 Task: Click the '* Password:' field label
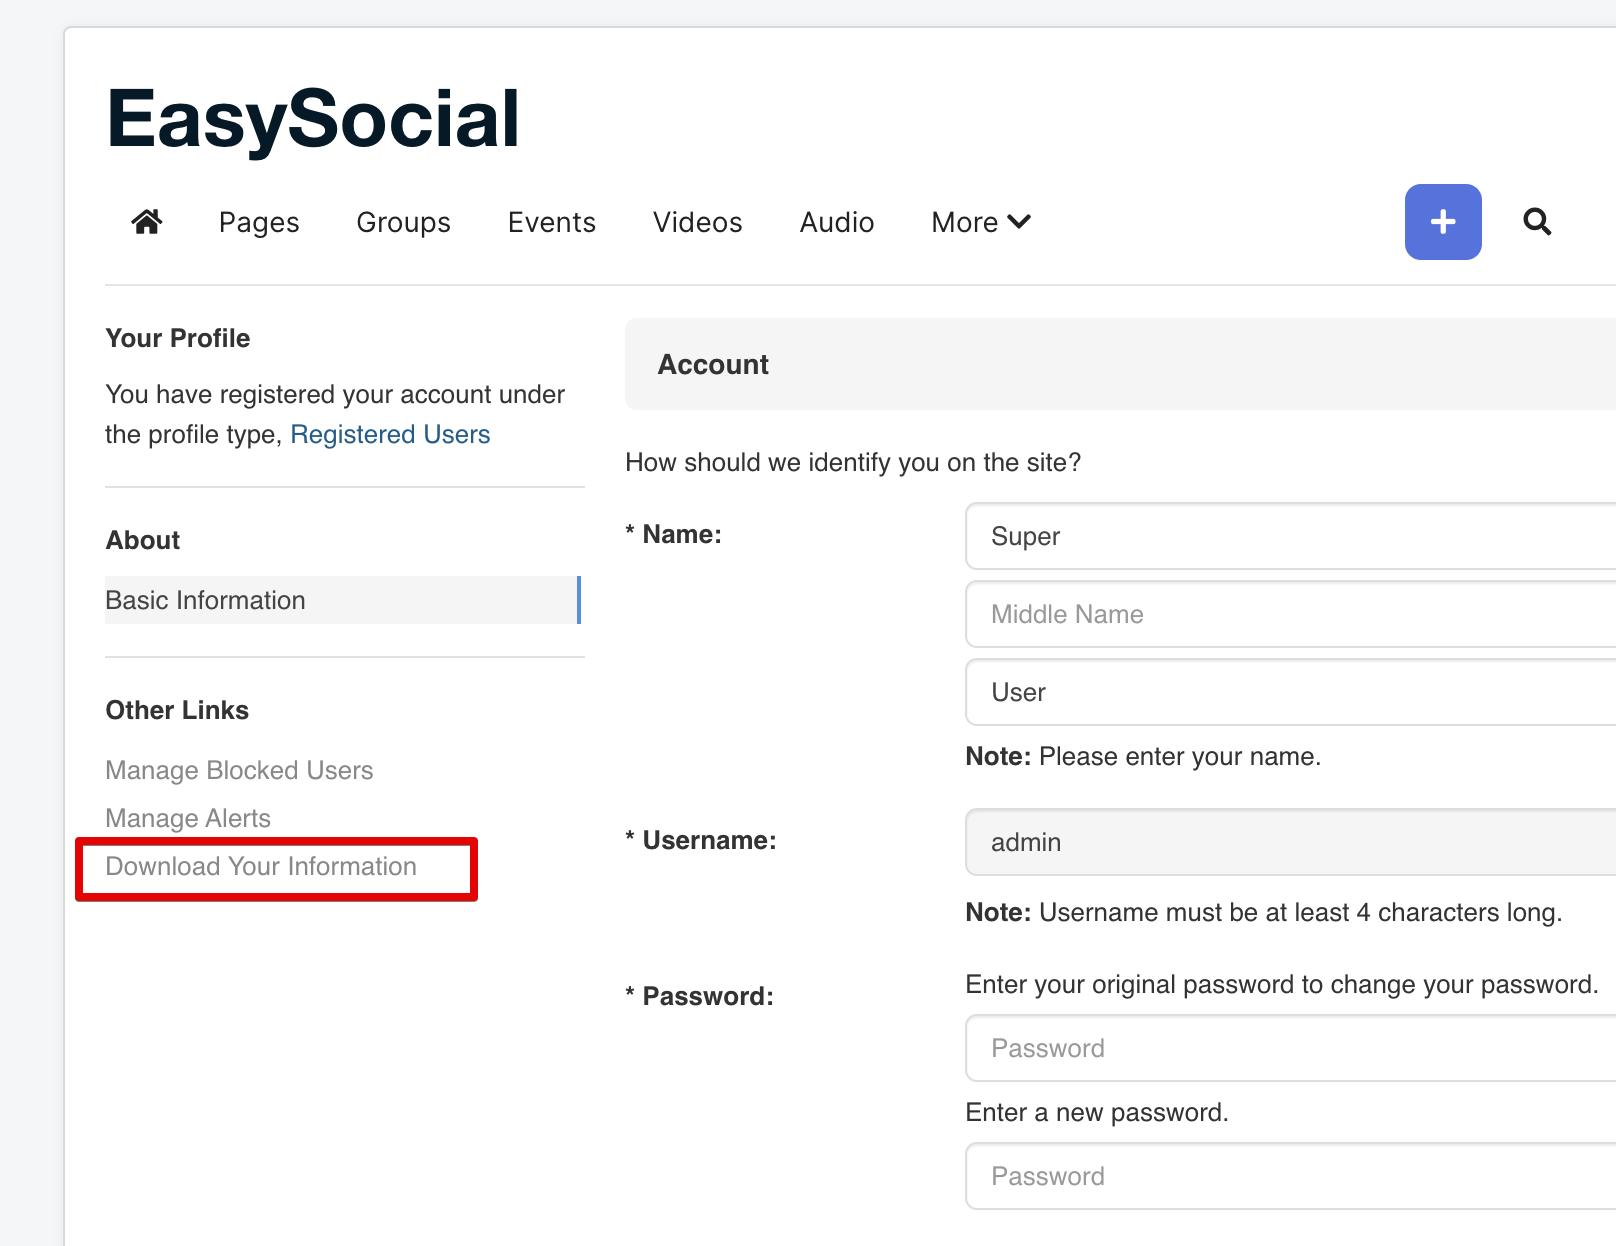click(x=699, y=996)
